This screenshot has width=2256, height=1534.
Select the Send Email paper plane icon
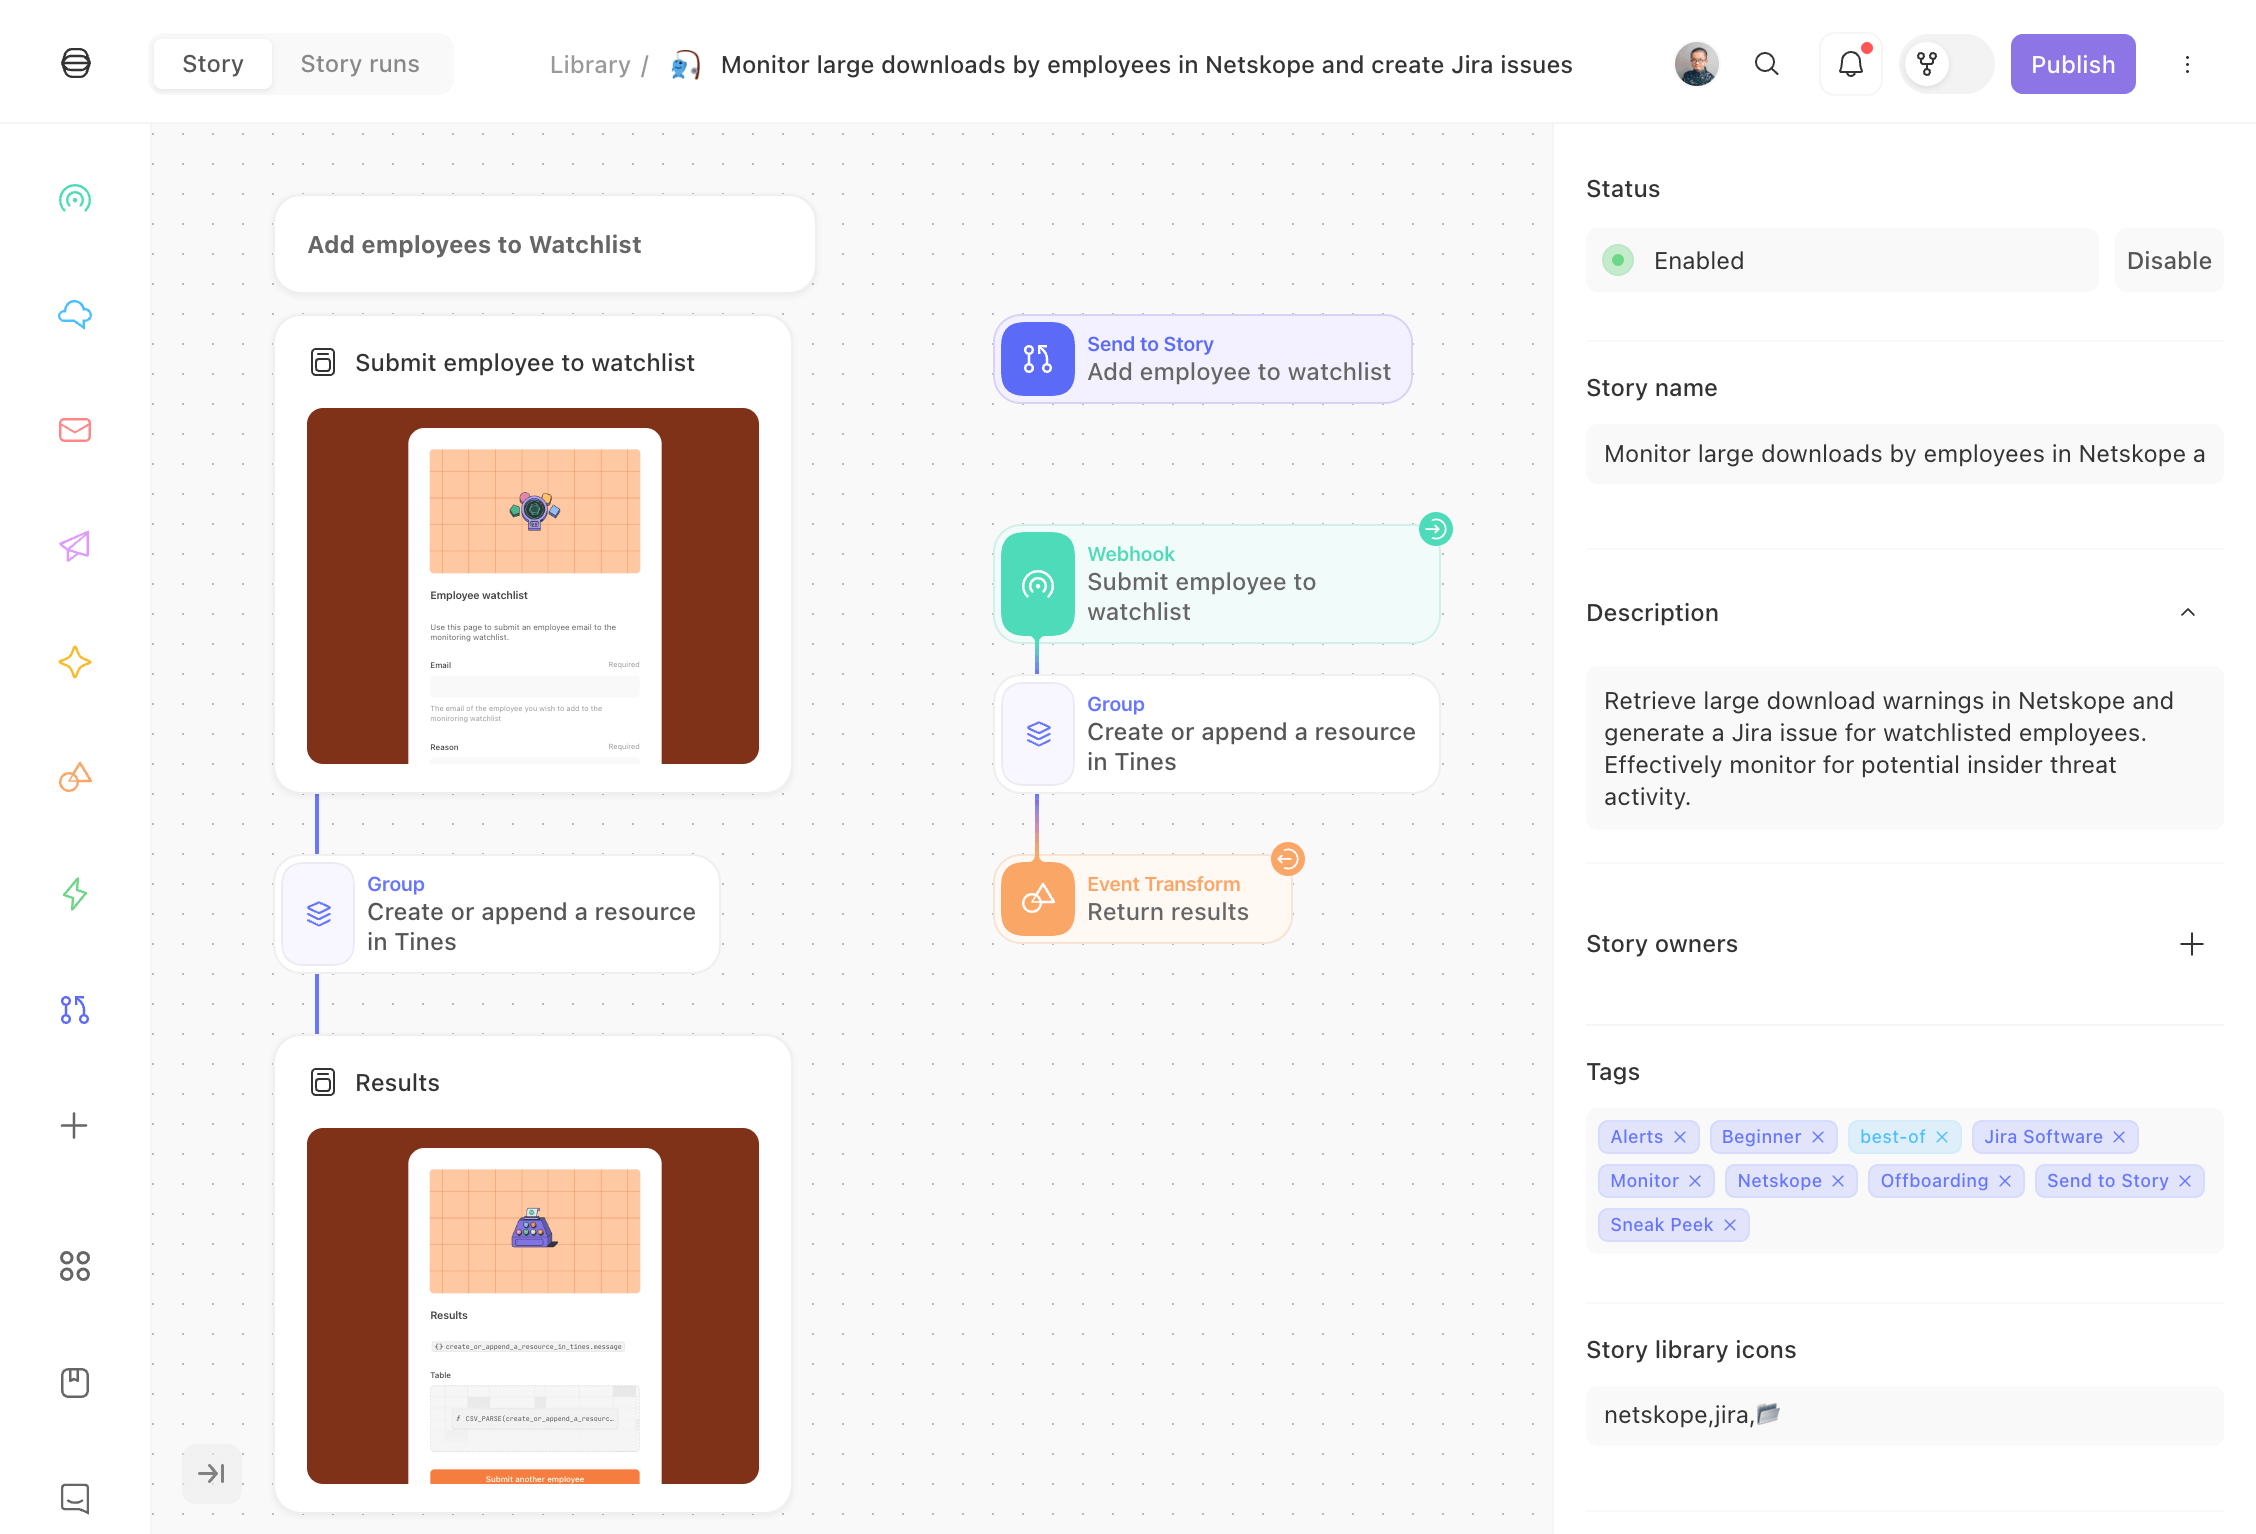coord(75,546)
